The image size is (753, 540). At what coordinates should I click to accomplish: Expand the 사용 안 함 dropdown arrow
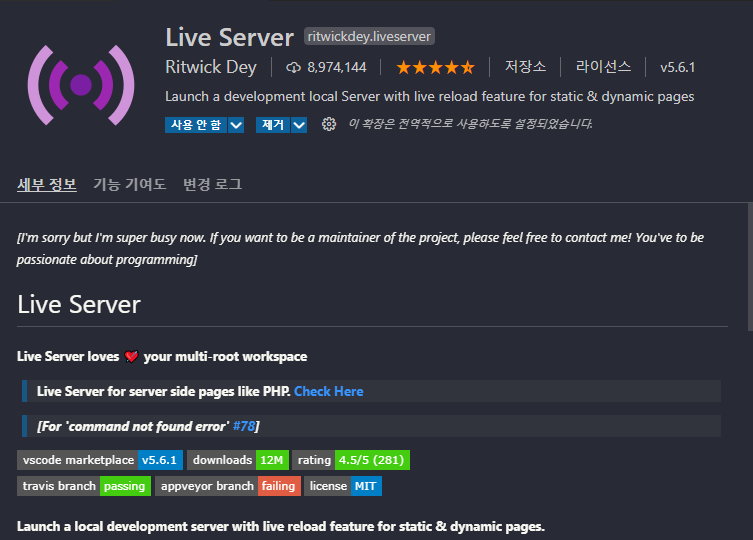point(236,125)
